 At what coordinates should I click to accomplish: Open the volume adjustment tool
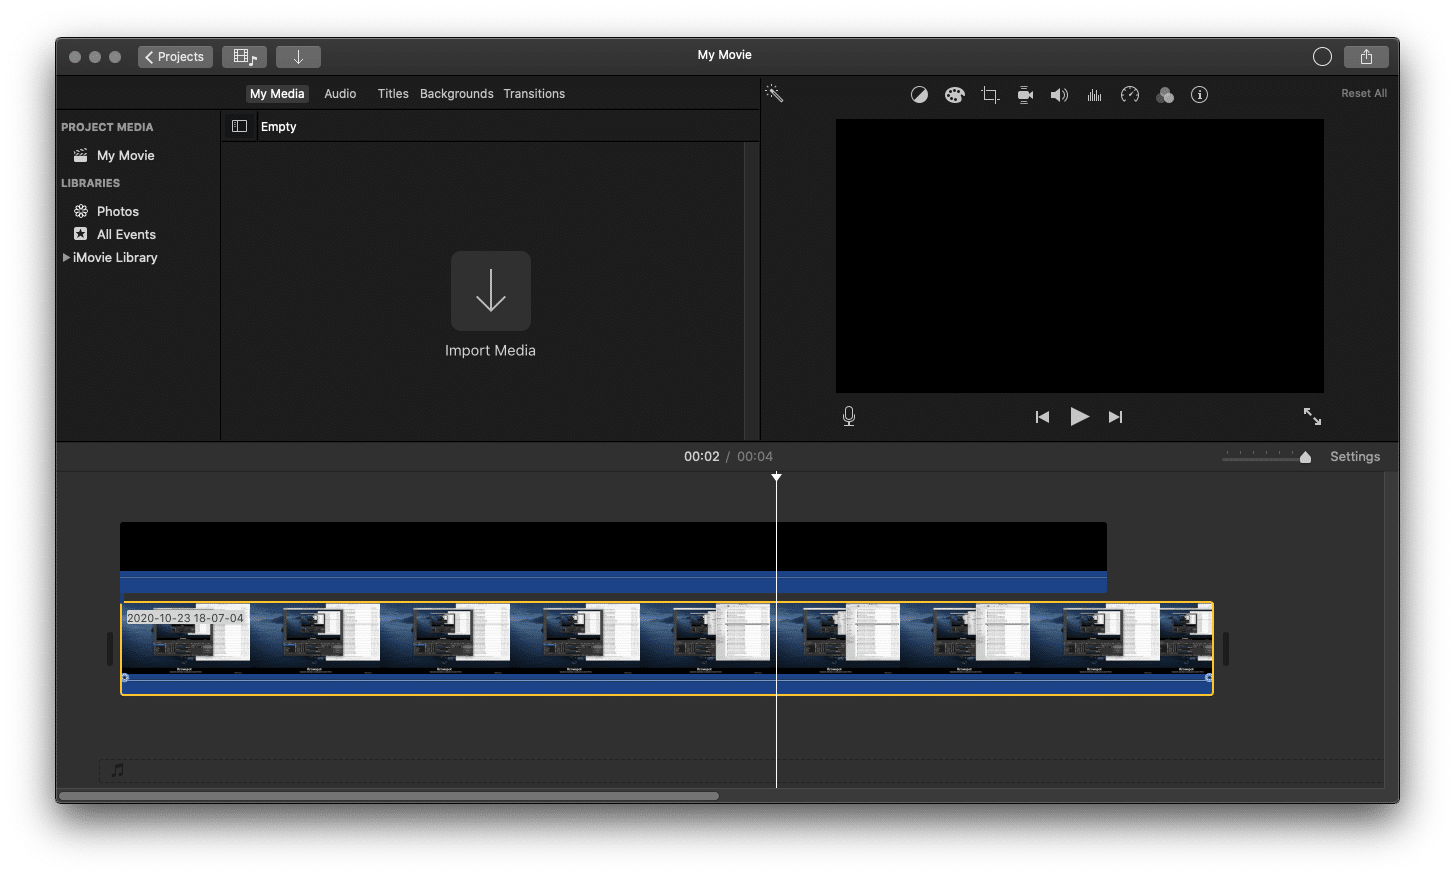pyautogui.click(x=1059, y=95)
